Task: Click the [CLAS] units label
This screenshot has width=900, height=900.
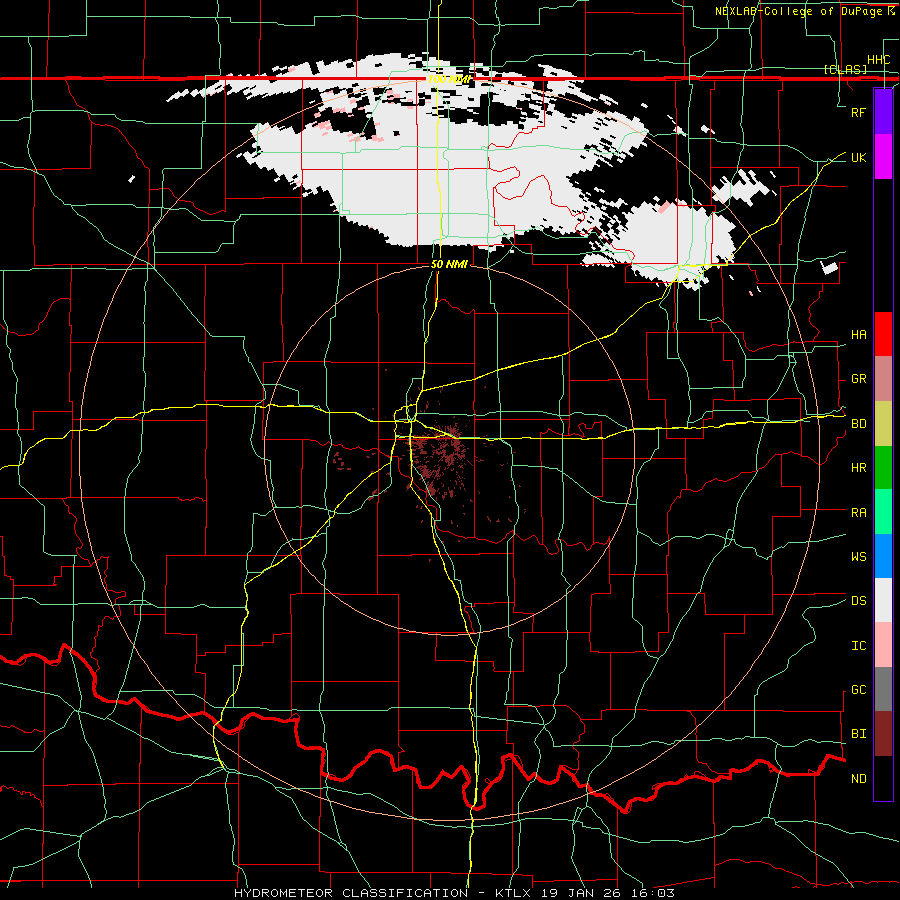Action: 845,69
